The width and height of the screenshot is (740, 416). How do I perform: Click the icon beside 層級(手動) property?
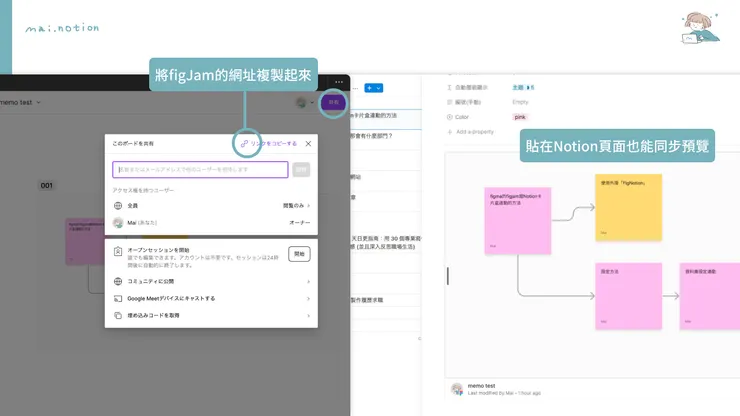pyautogui.click(x=449, y=102)
